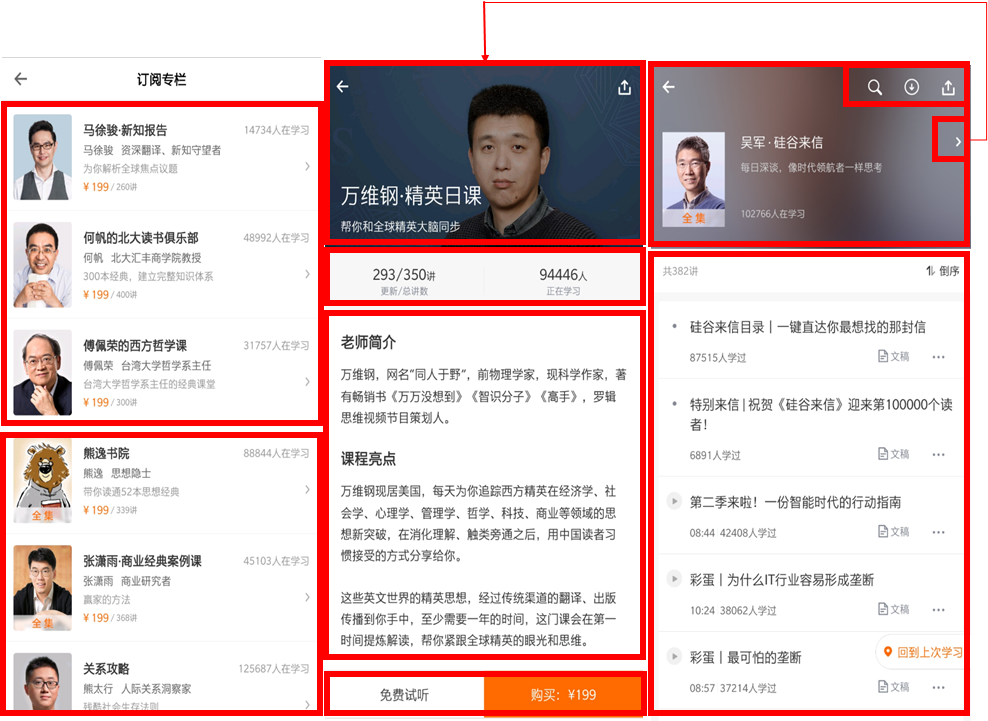The height and width of the screenshot is (721, 988).
Task: Tap 订阅专栏 page title
Action: tap(161, 80)
